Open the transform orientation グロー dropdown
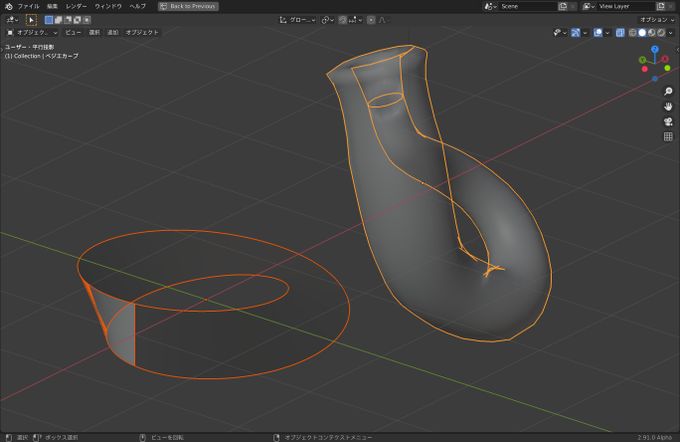The image size is (680, 442). click(298, 20)
